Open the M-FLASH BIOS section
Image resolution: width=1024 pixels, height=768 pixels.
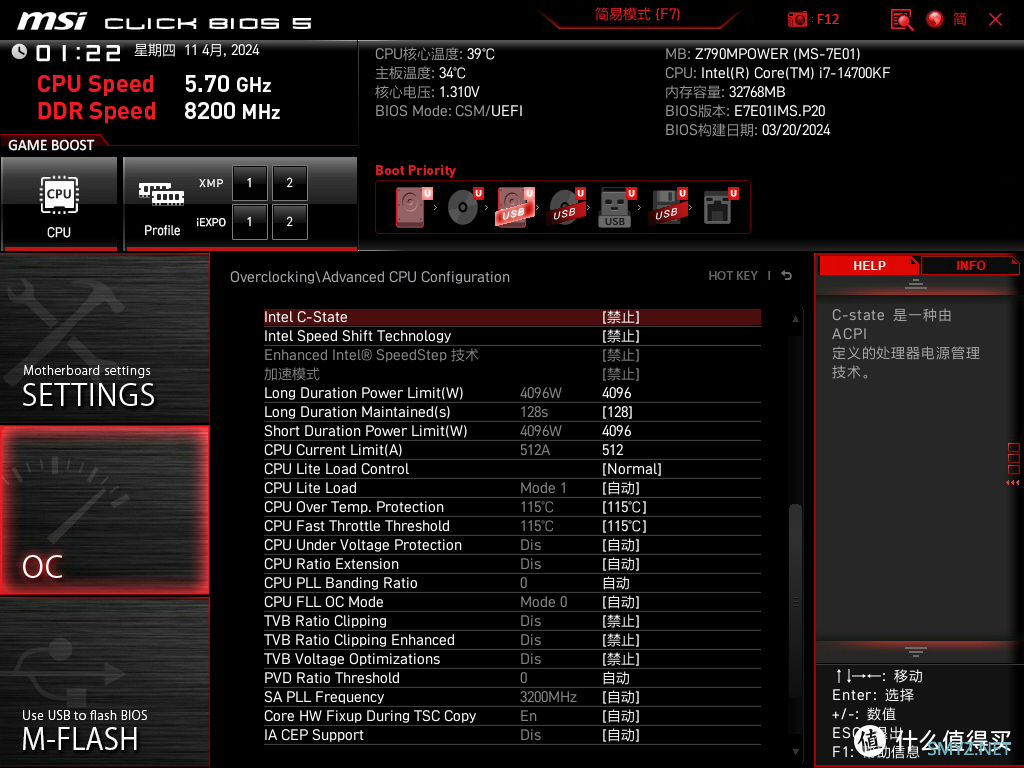point(104,682)
